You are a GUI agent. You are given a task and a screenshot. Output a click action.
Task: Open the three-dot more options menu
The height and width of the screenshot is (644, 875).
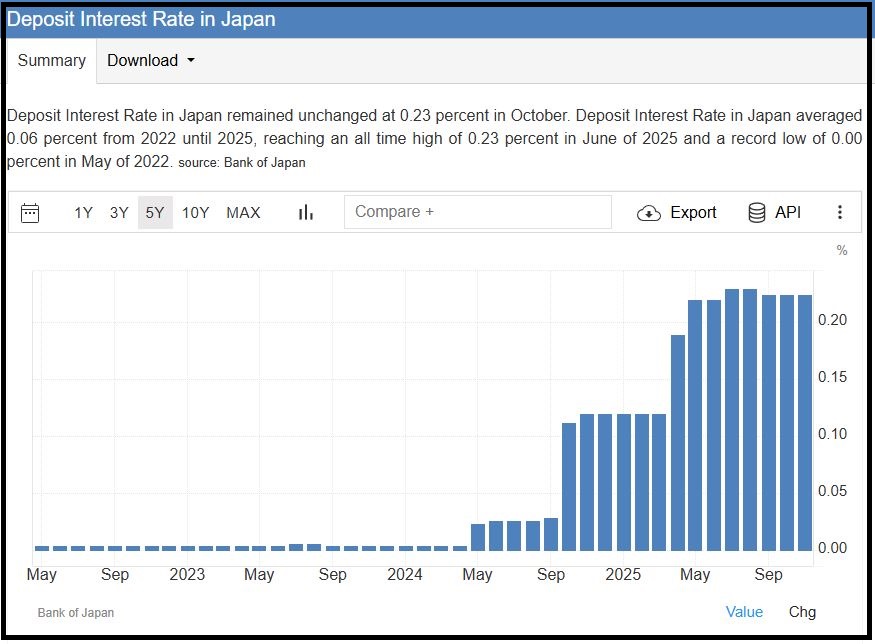click(840, 213)
